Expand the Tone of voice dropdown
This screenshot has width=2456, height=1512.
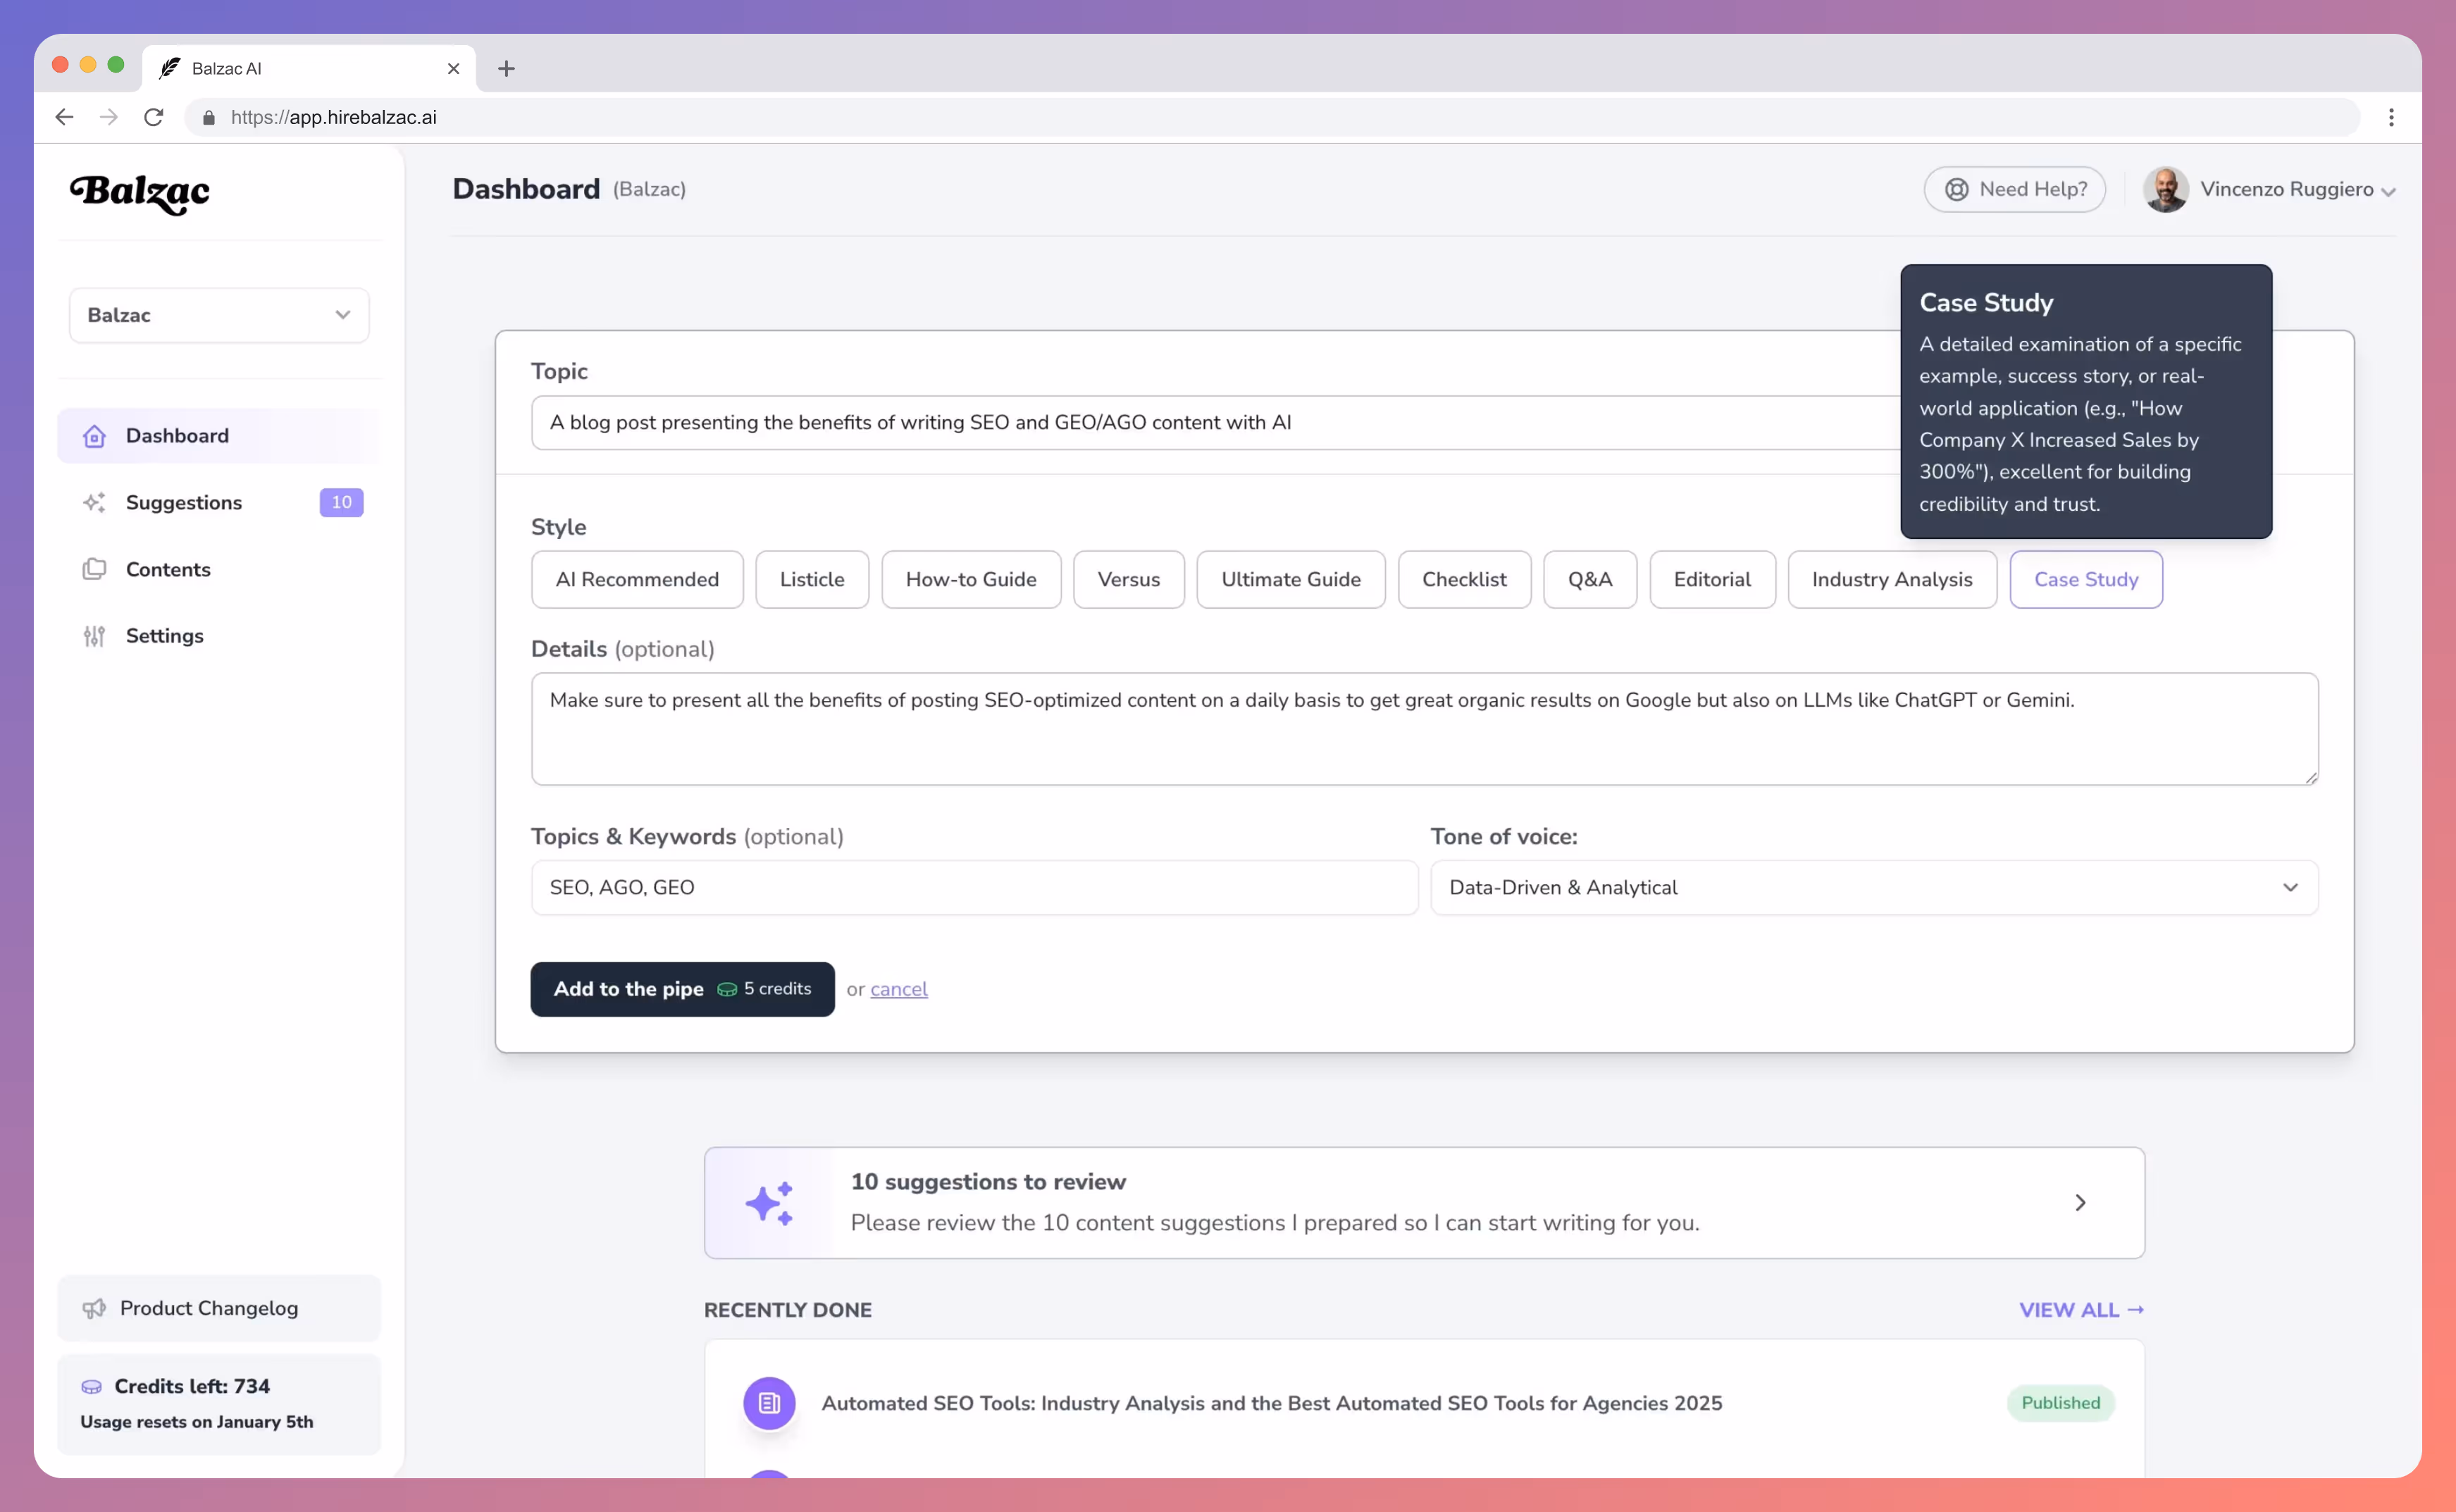tap(1873, 887)
